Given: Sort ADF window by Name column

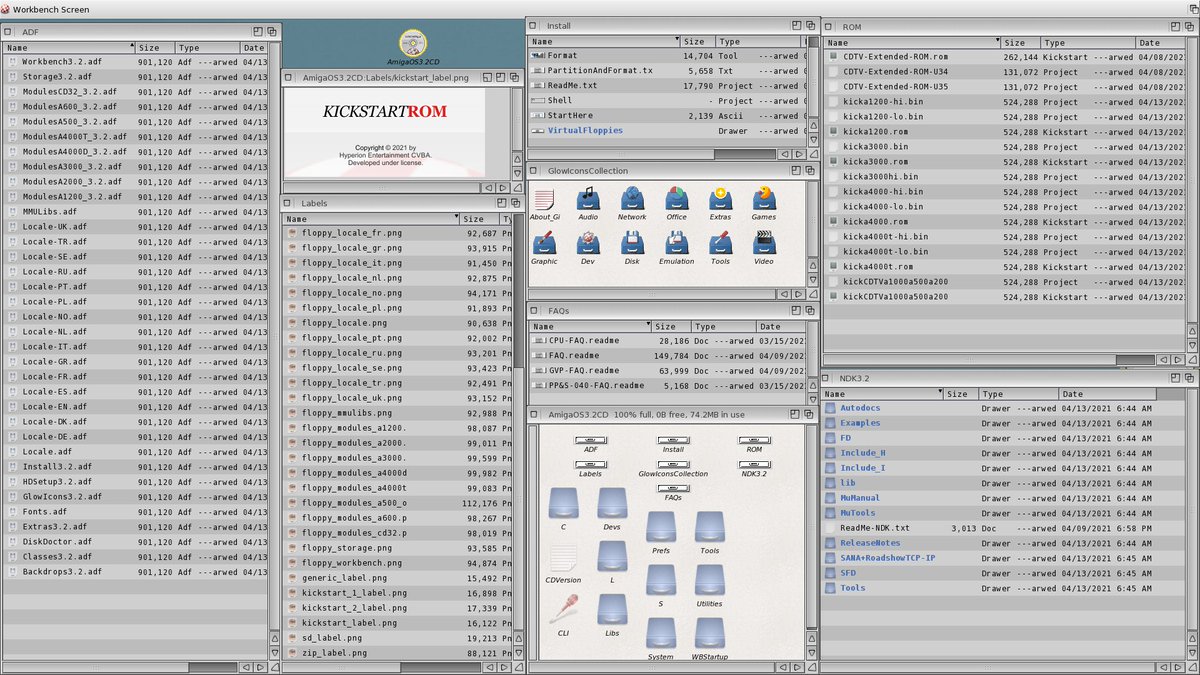Looking at the screenshot, I should pyautogui.click(x=68, y=47).
